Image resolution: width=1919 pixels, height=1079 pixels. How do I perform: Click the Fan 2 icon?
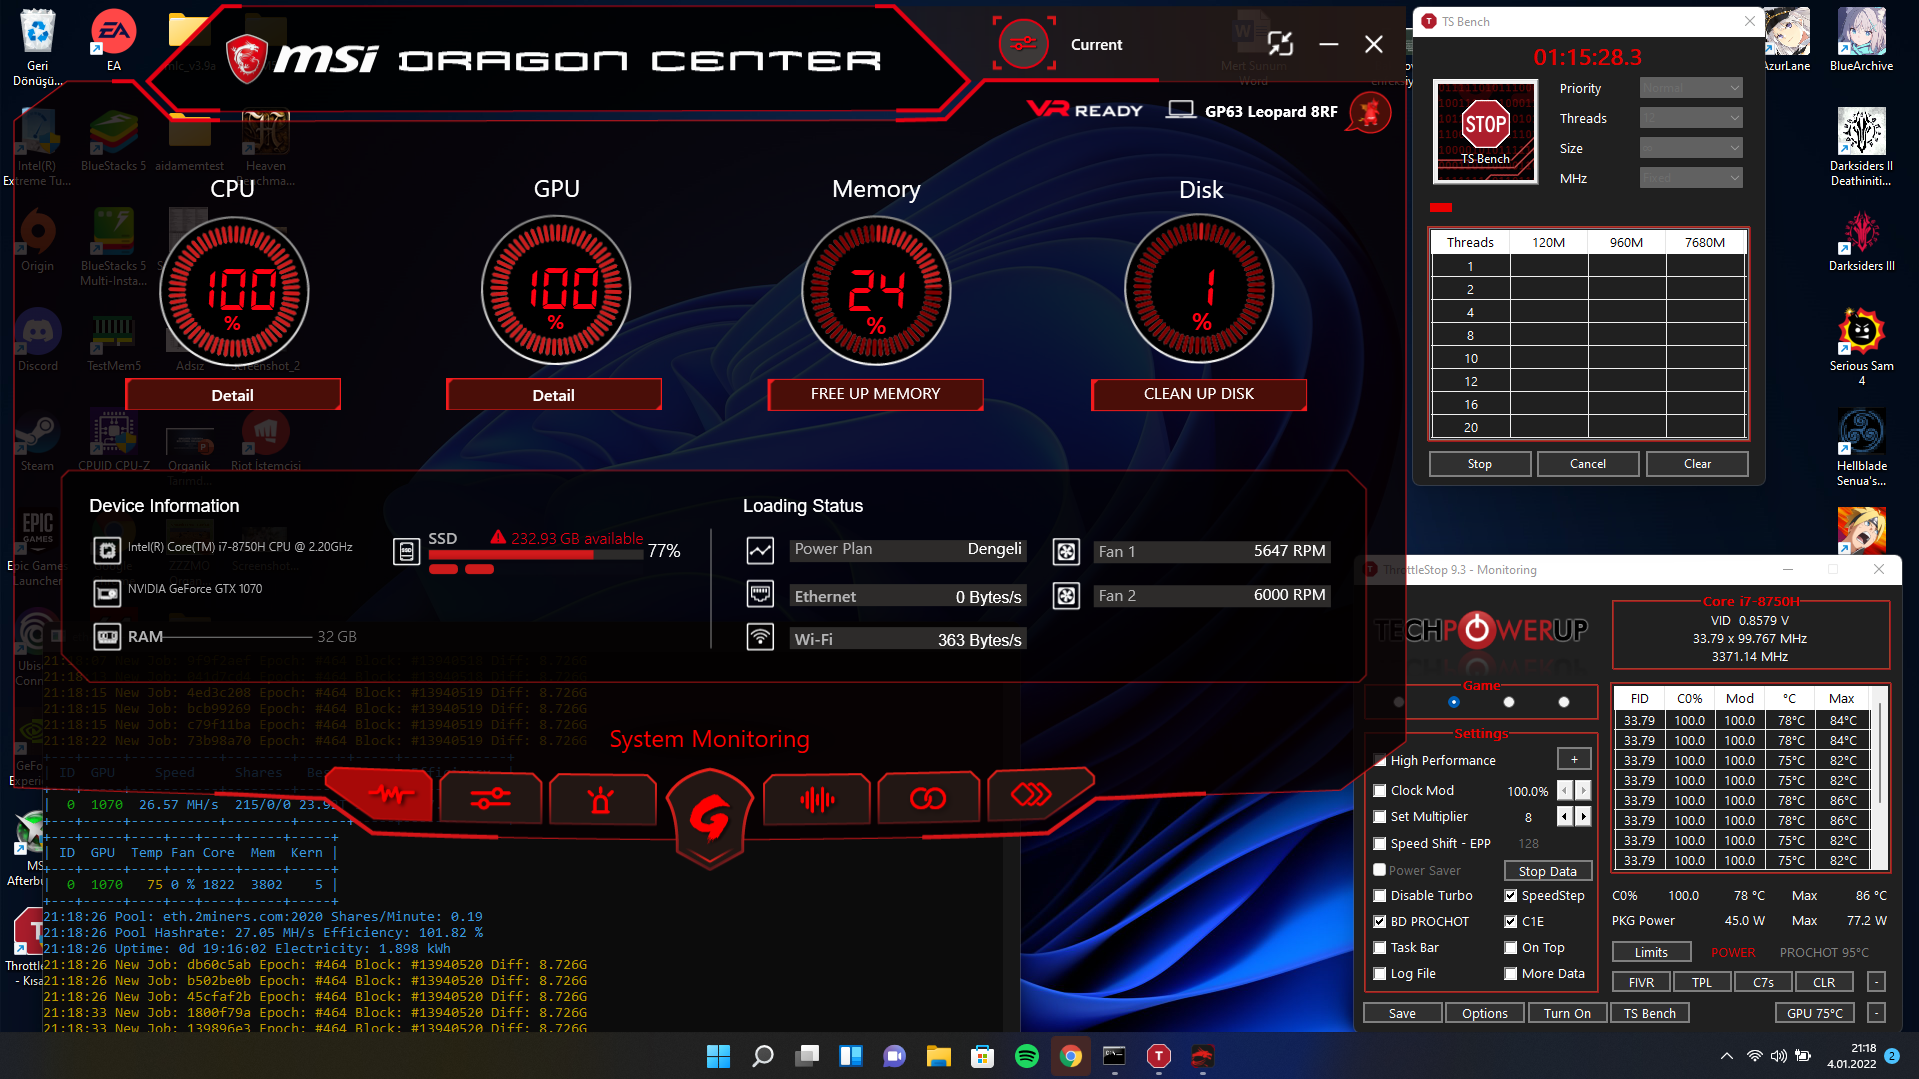[x=1066, y=596]
